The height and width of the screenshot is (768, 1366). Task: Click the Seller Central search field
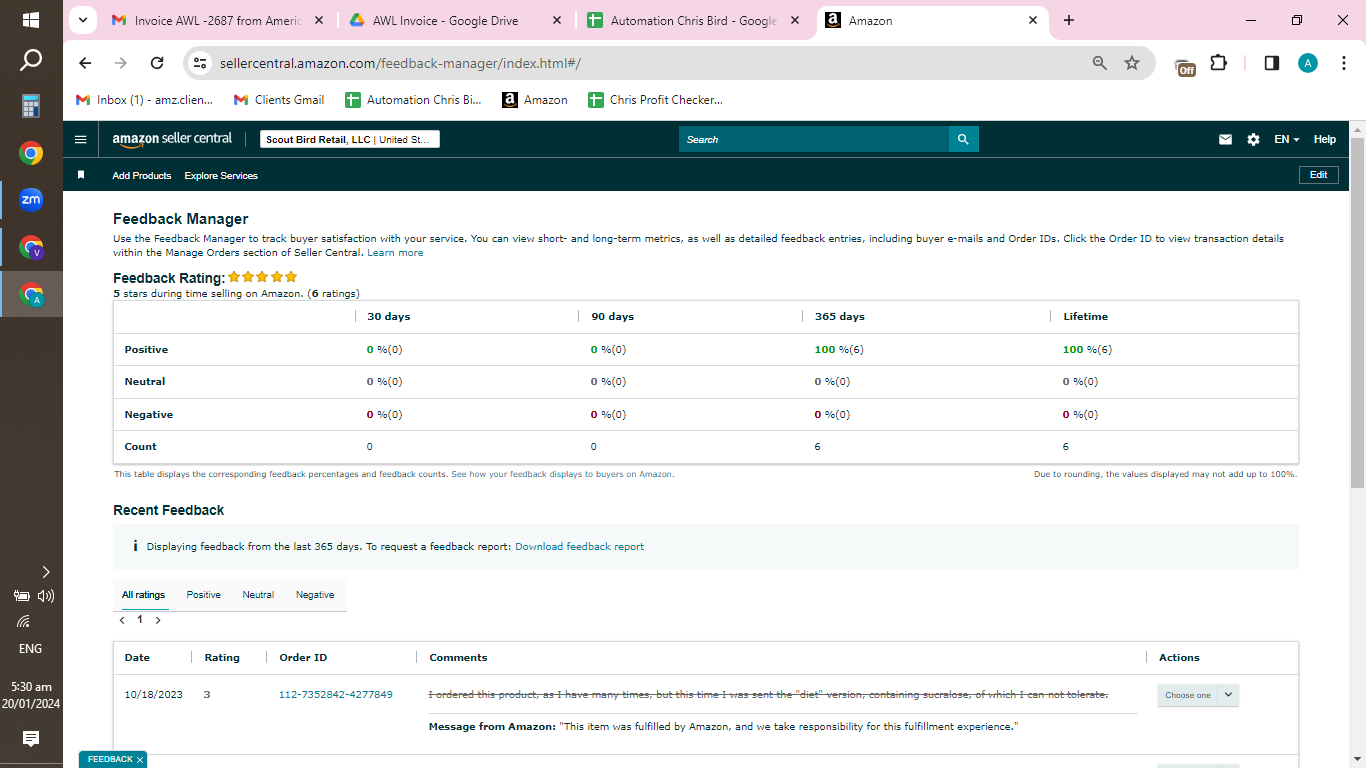coord(813,139)
